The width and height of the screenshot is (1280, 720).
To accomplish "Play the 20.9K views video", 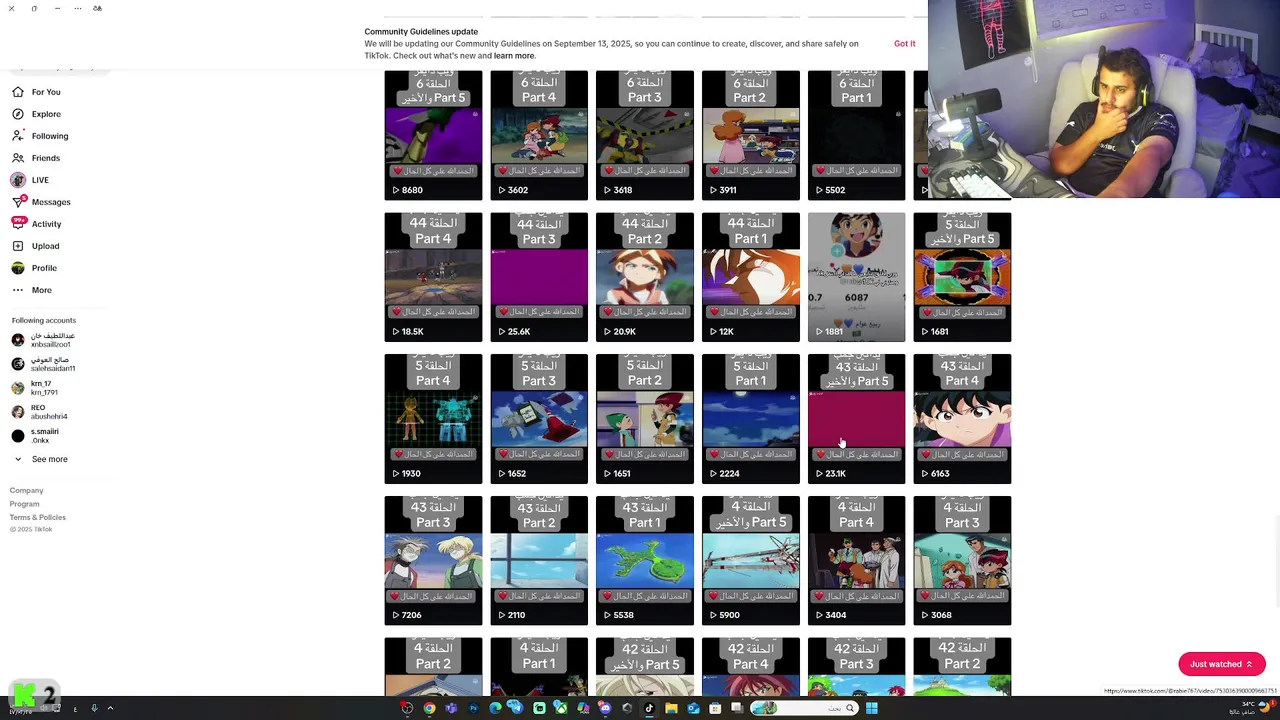I will point(645,277).
